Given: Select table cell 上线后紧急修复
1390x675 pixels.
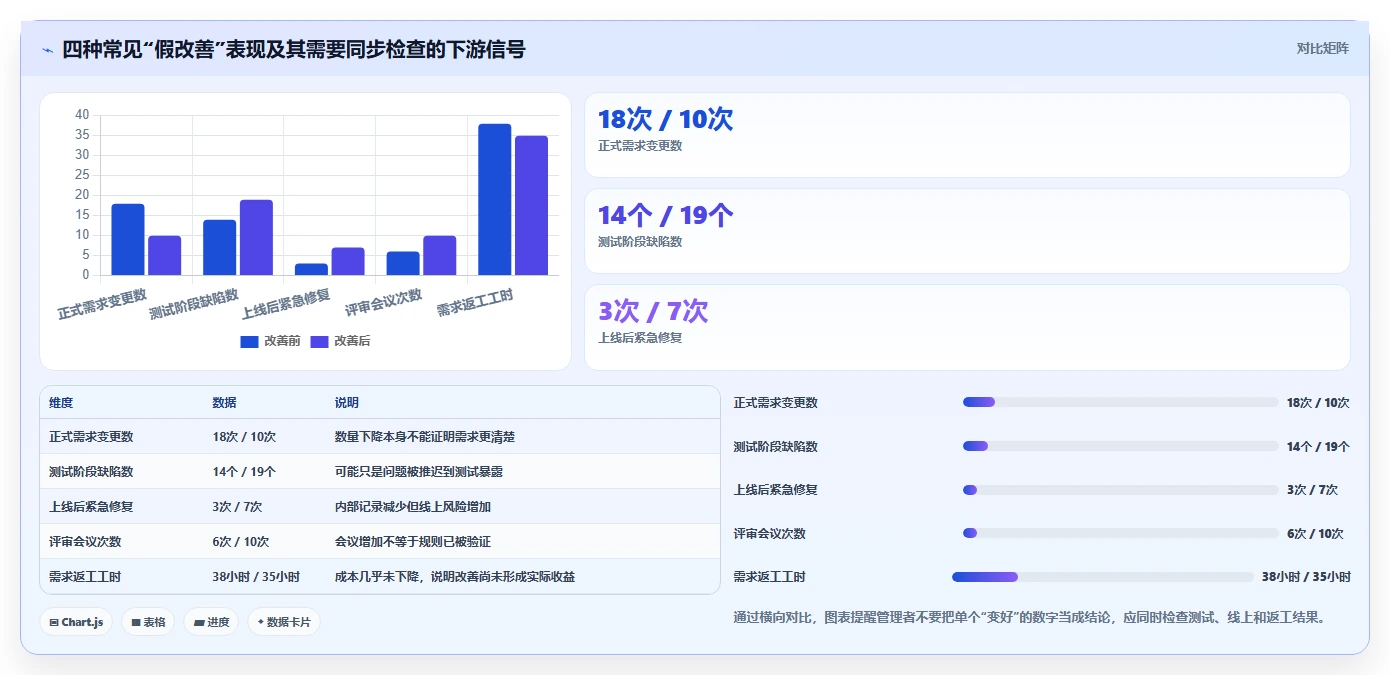Looking at the screenshot, I should [x=91, y=507].
